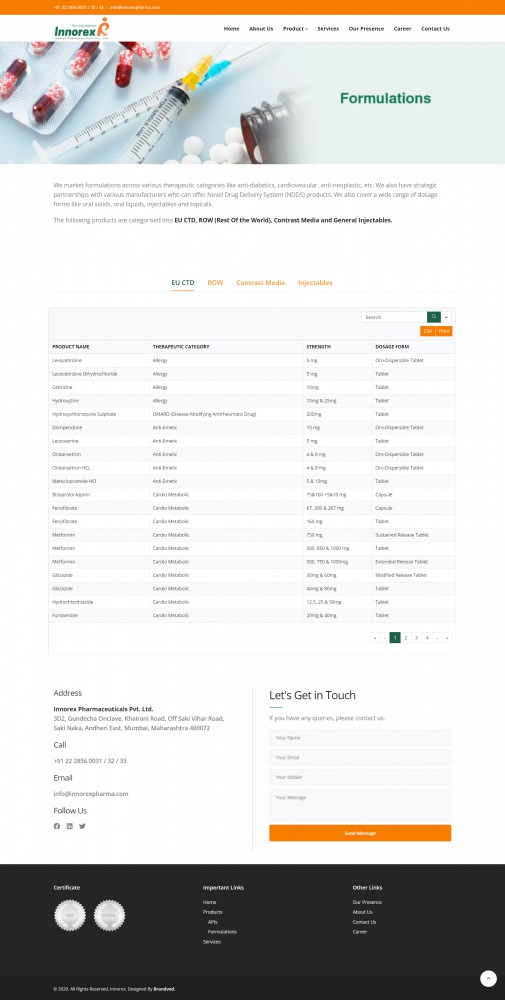Go to first page of table

(375, 638)
